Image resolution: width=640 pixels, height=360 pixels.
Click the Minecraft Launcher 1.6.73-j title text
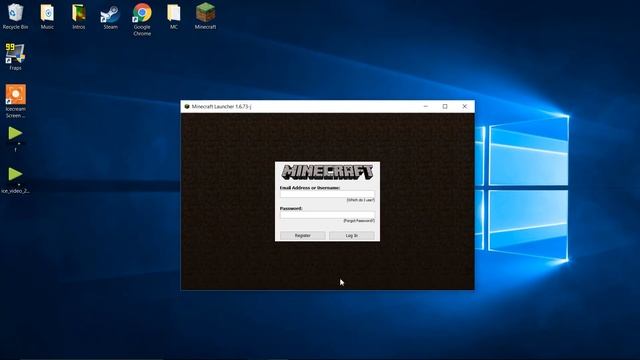pyautogui.click(x=221, y=107)
